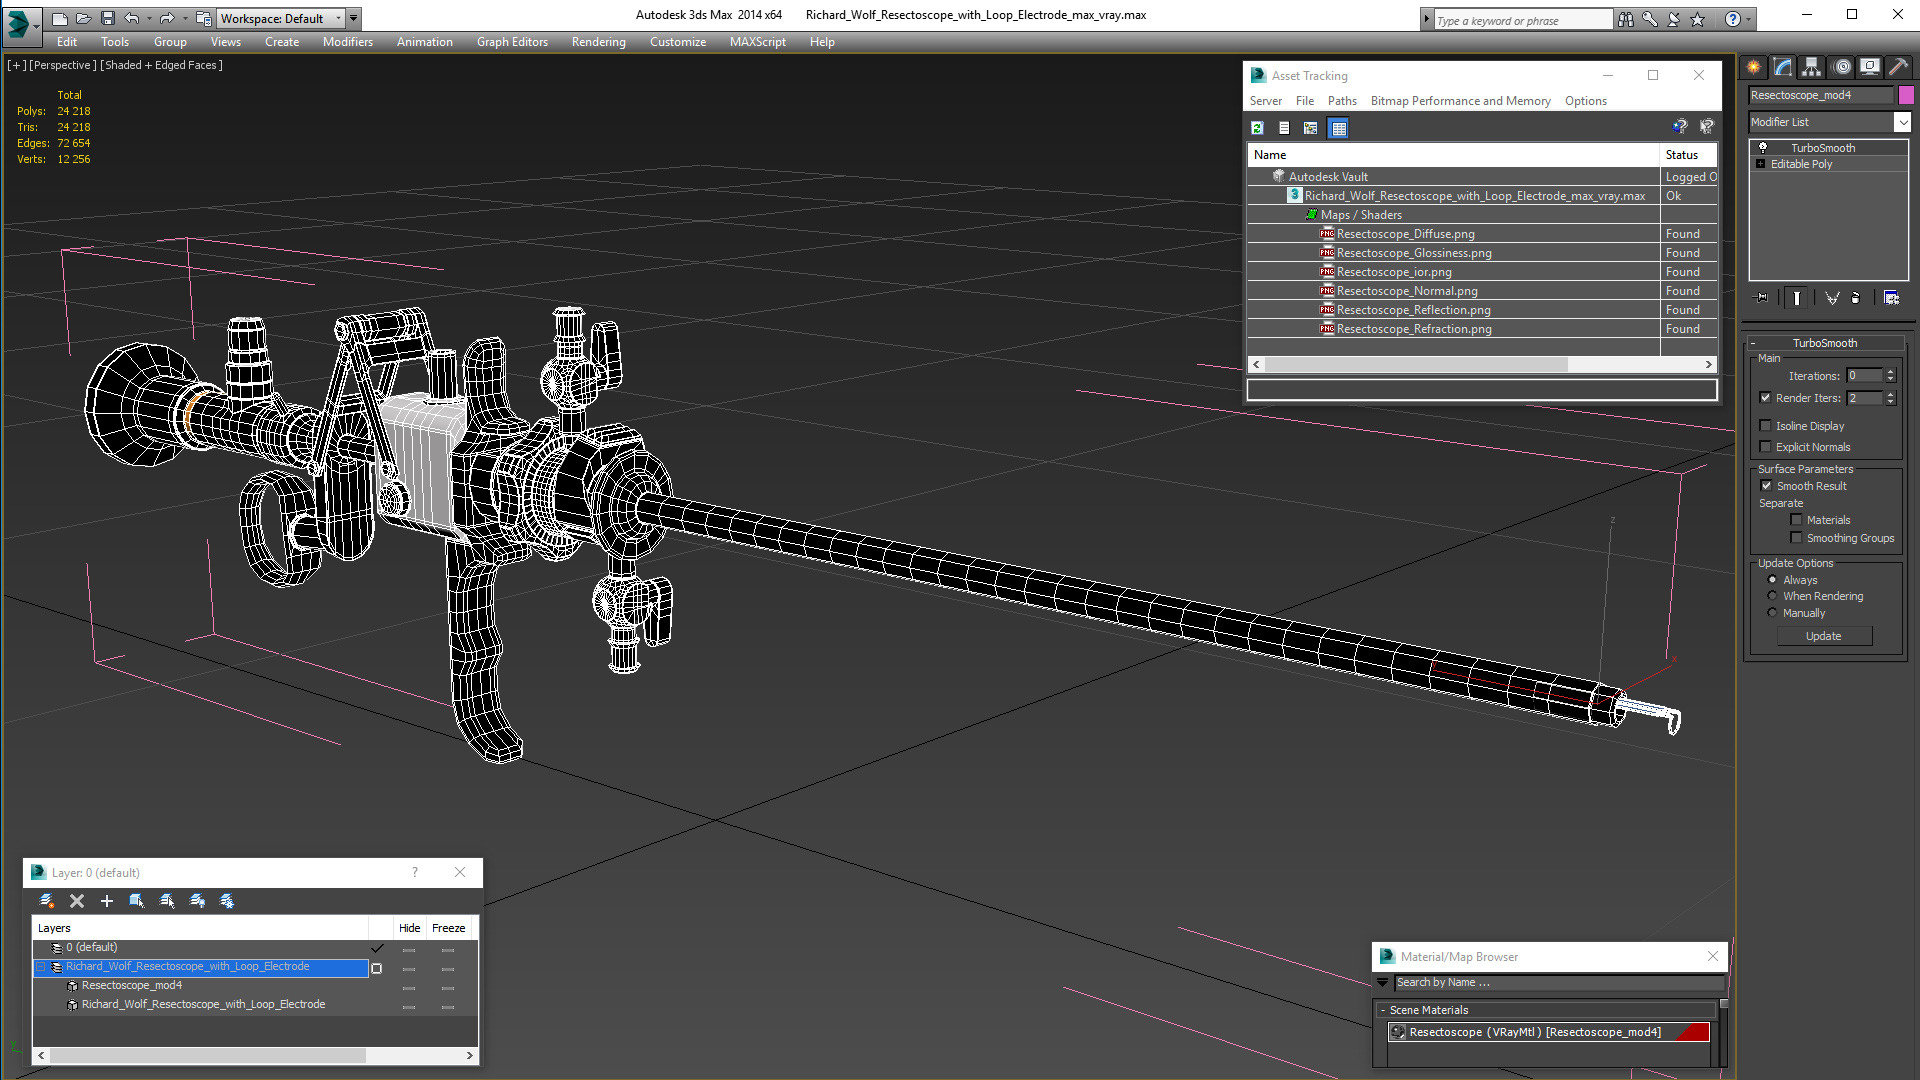Toggle Show End Result icon

[1797, 298]
